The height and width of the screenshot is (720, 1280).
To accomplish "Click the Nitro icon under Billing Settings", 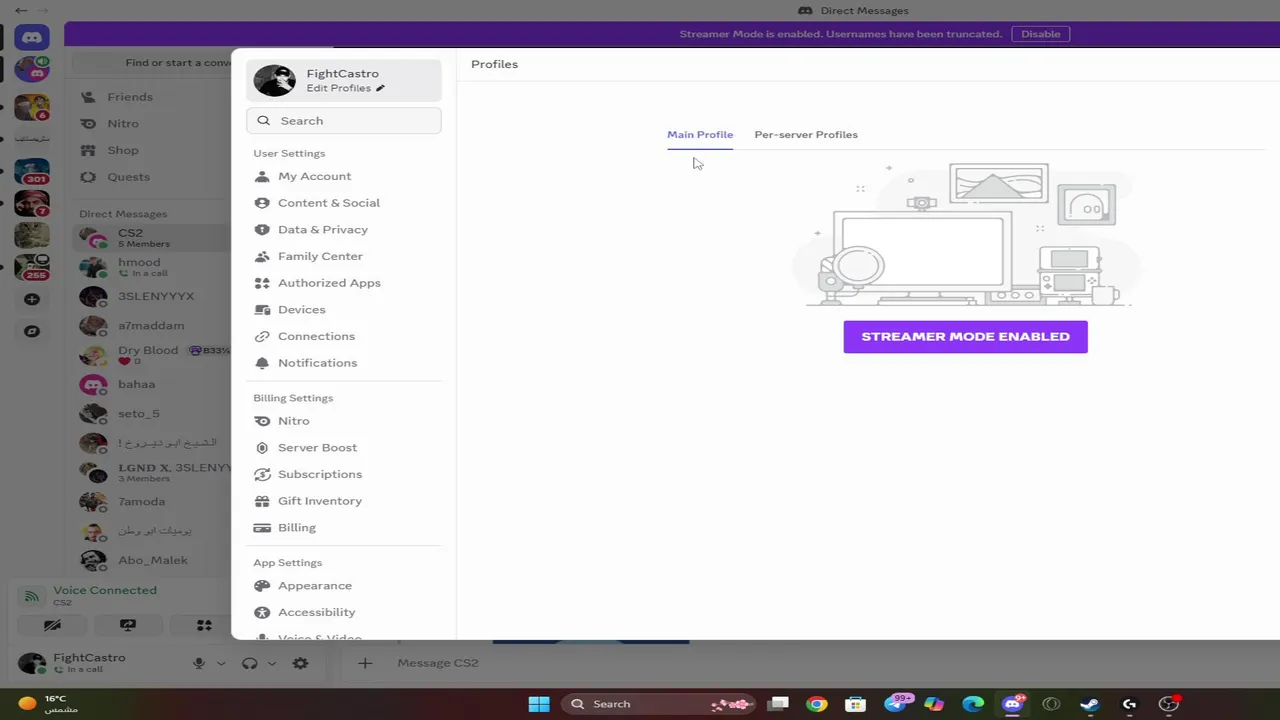I will (262, 421).
